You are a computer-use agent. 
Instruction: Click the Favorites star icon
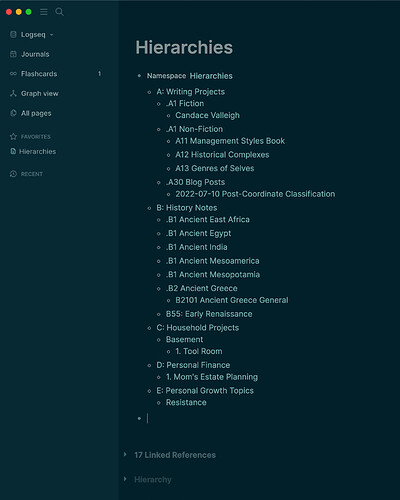[x=13, y=136]
